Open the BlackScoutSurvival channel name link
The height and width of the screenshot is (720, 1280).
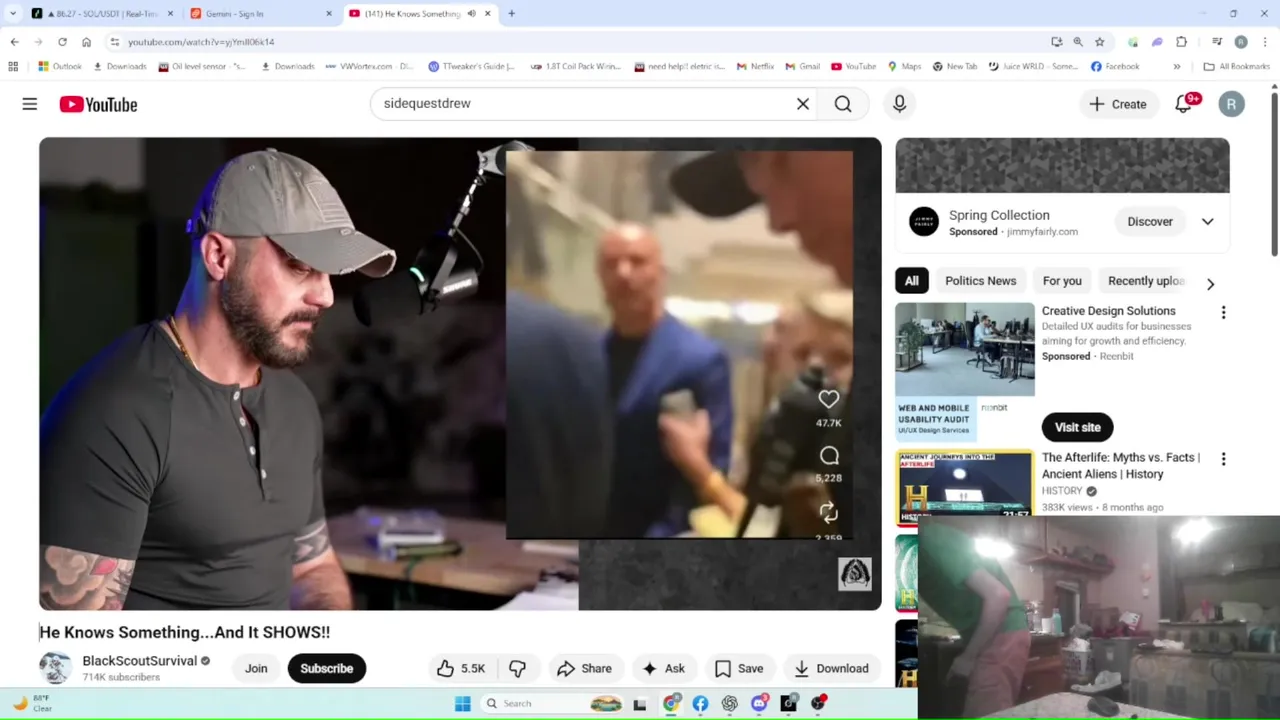click(139, 661)
